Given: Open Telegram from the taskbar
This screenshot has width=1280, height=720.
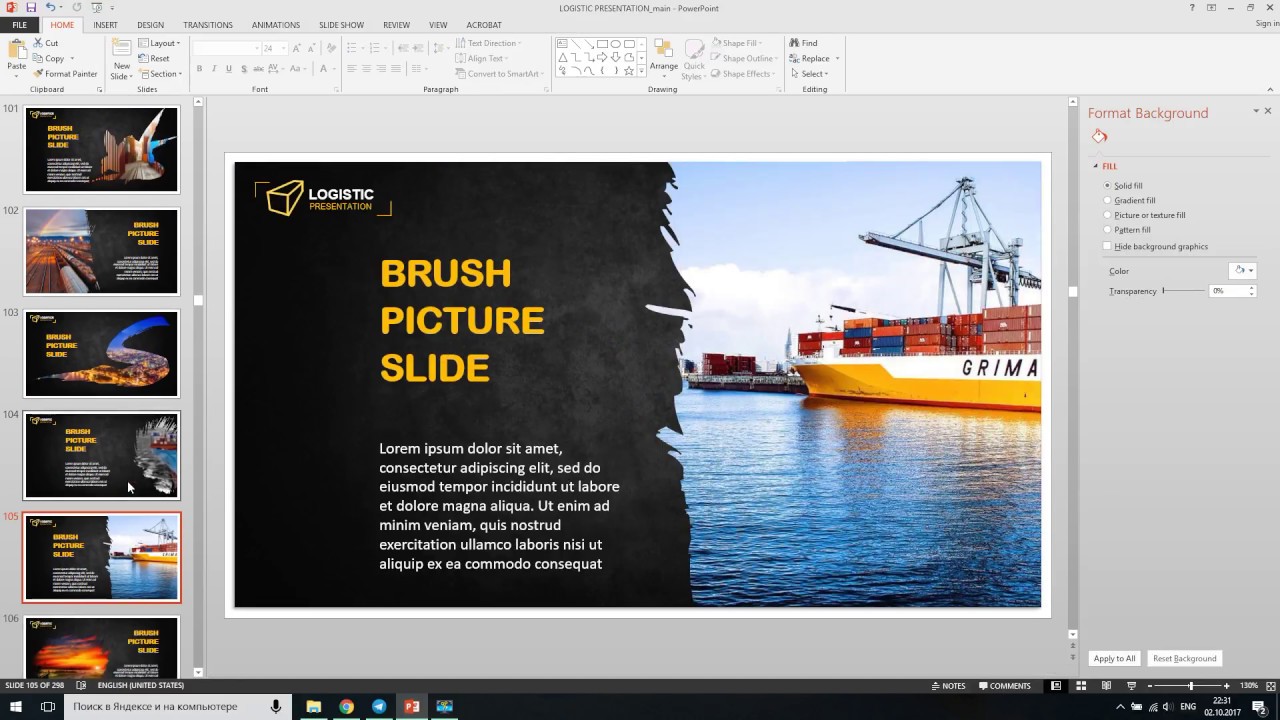Looking at the screenshot, I should (379, 706).
